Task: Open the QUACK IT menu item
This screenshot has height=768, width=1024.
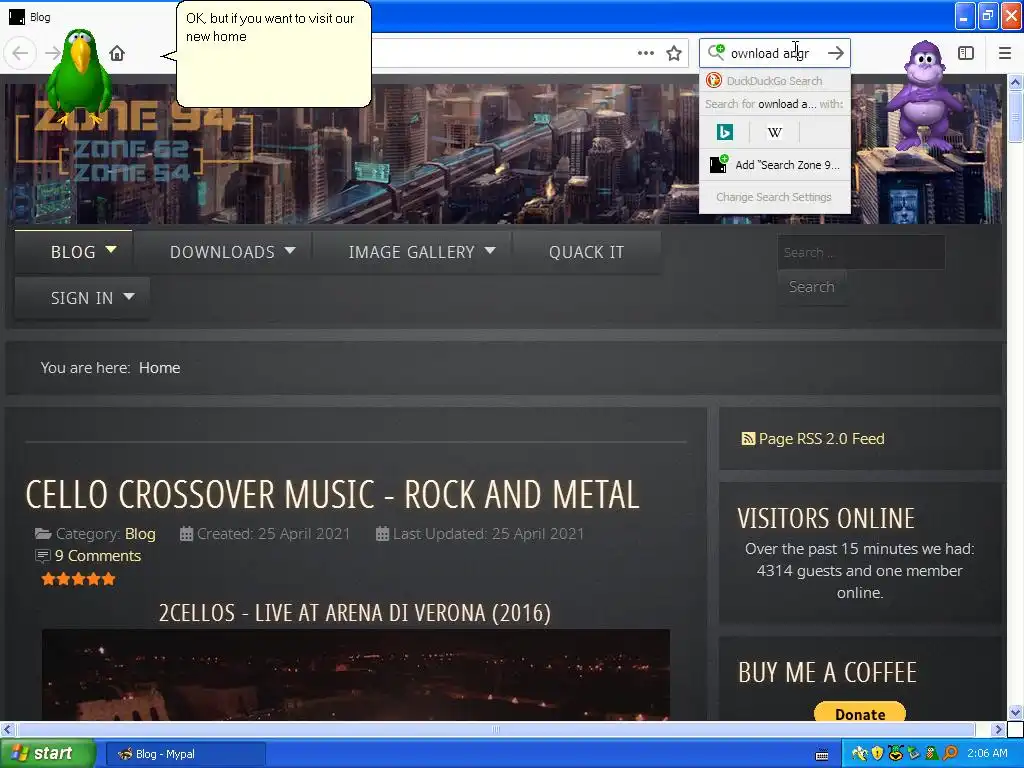Action: (586, 252)
